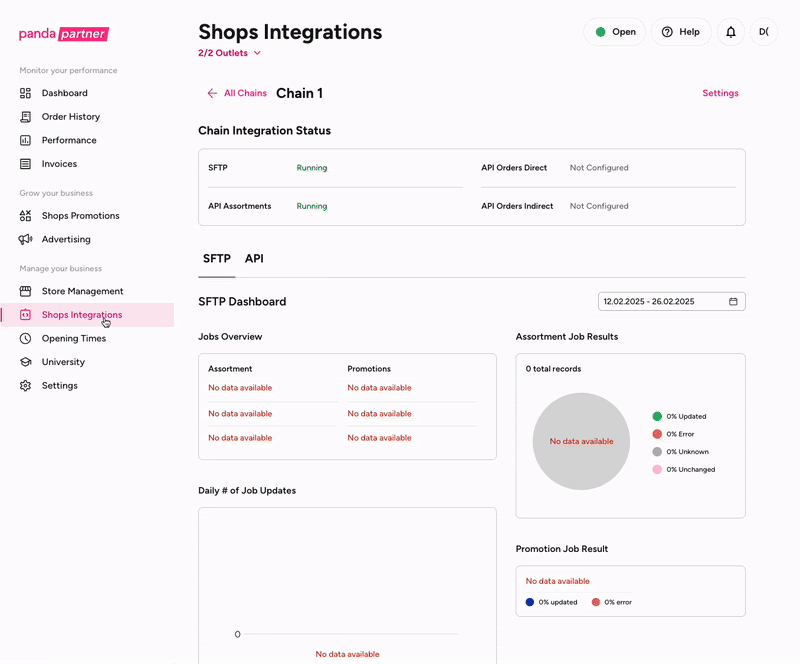Open the chain Settings link
Image resolution: width=800 pixels, height=664 pixels.
[x=720, y=93]
